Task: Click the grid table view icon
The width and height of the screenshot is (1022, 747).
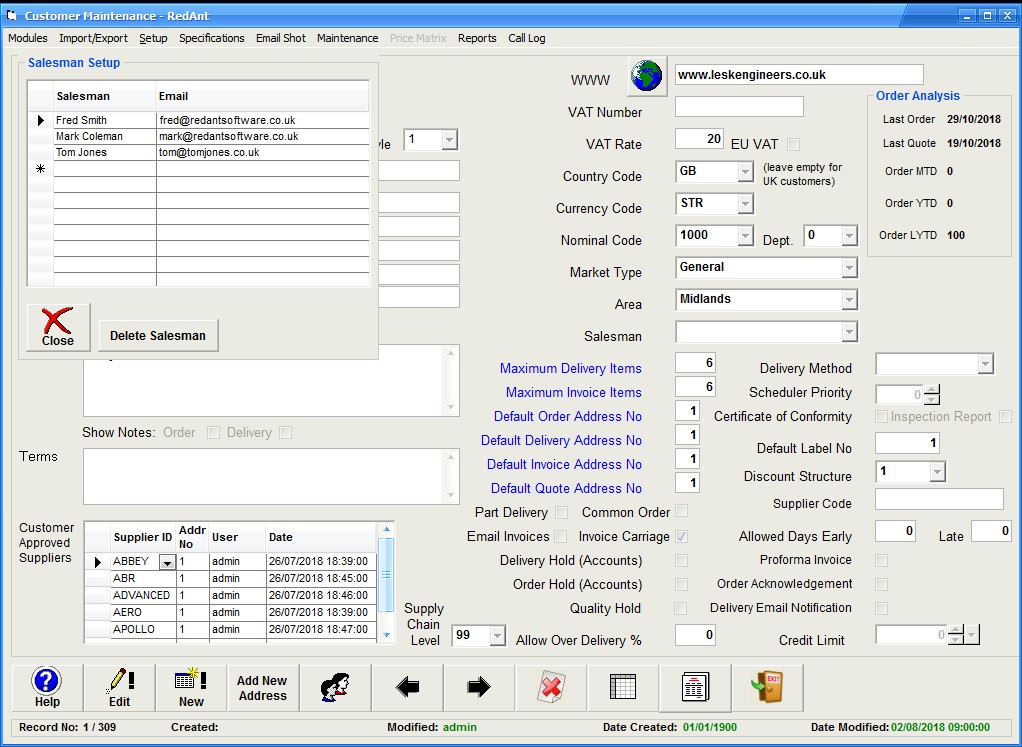Action: point(623,688)
